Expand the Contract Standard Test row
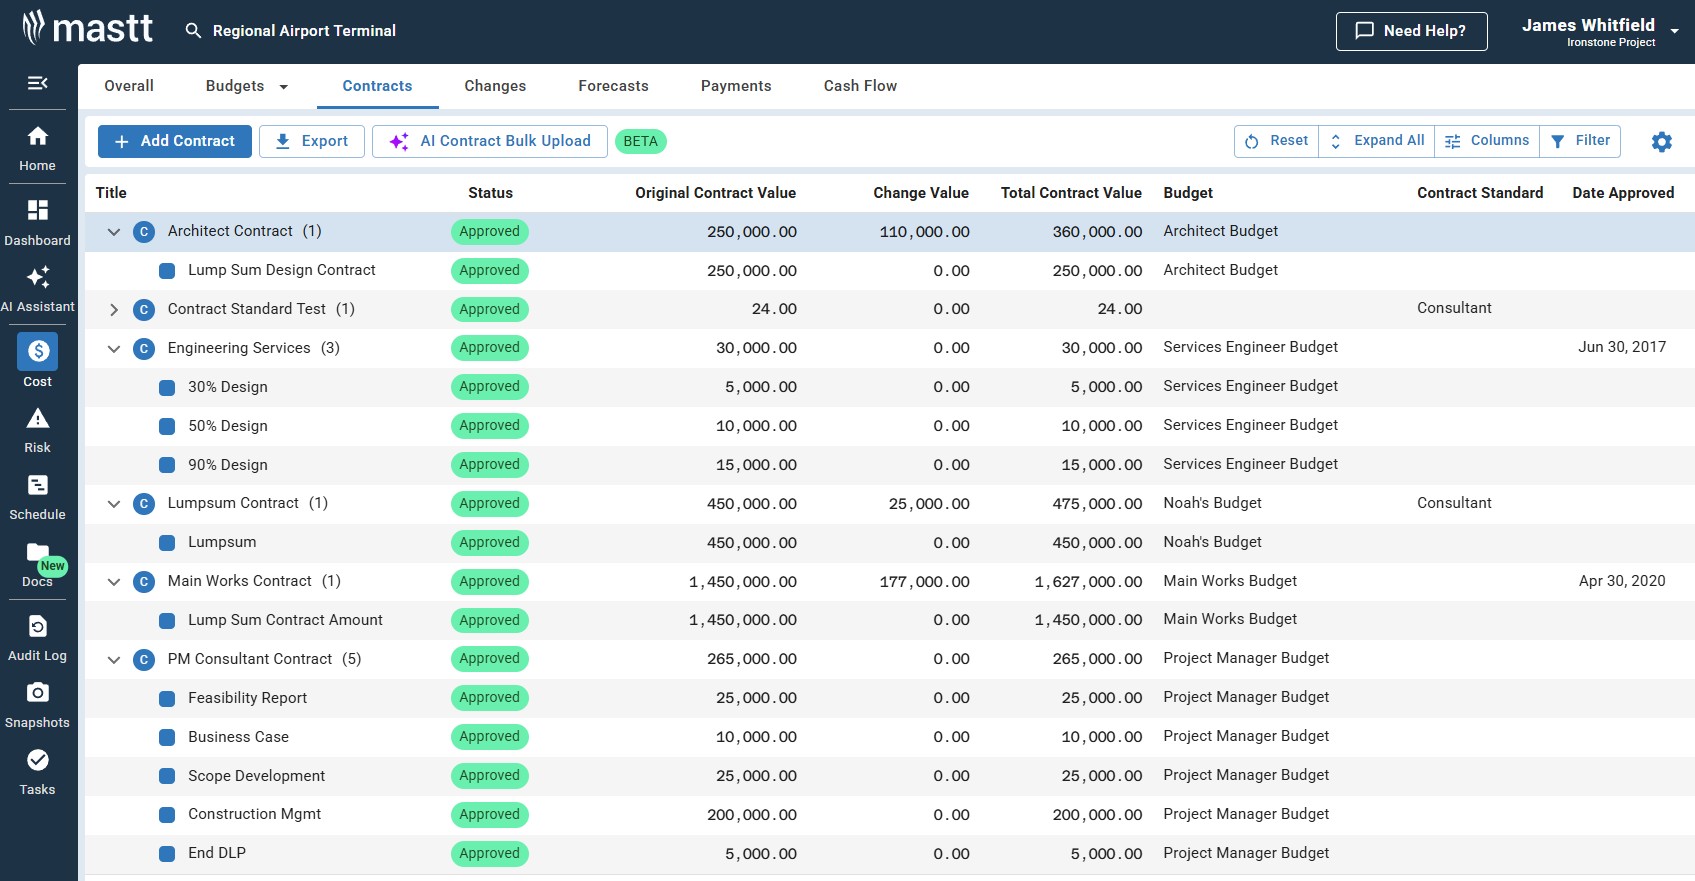This screenshot has height=881, width=1695. pos(114,310)
